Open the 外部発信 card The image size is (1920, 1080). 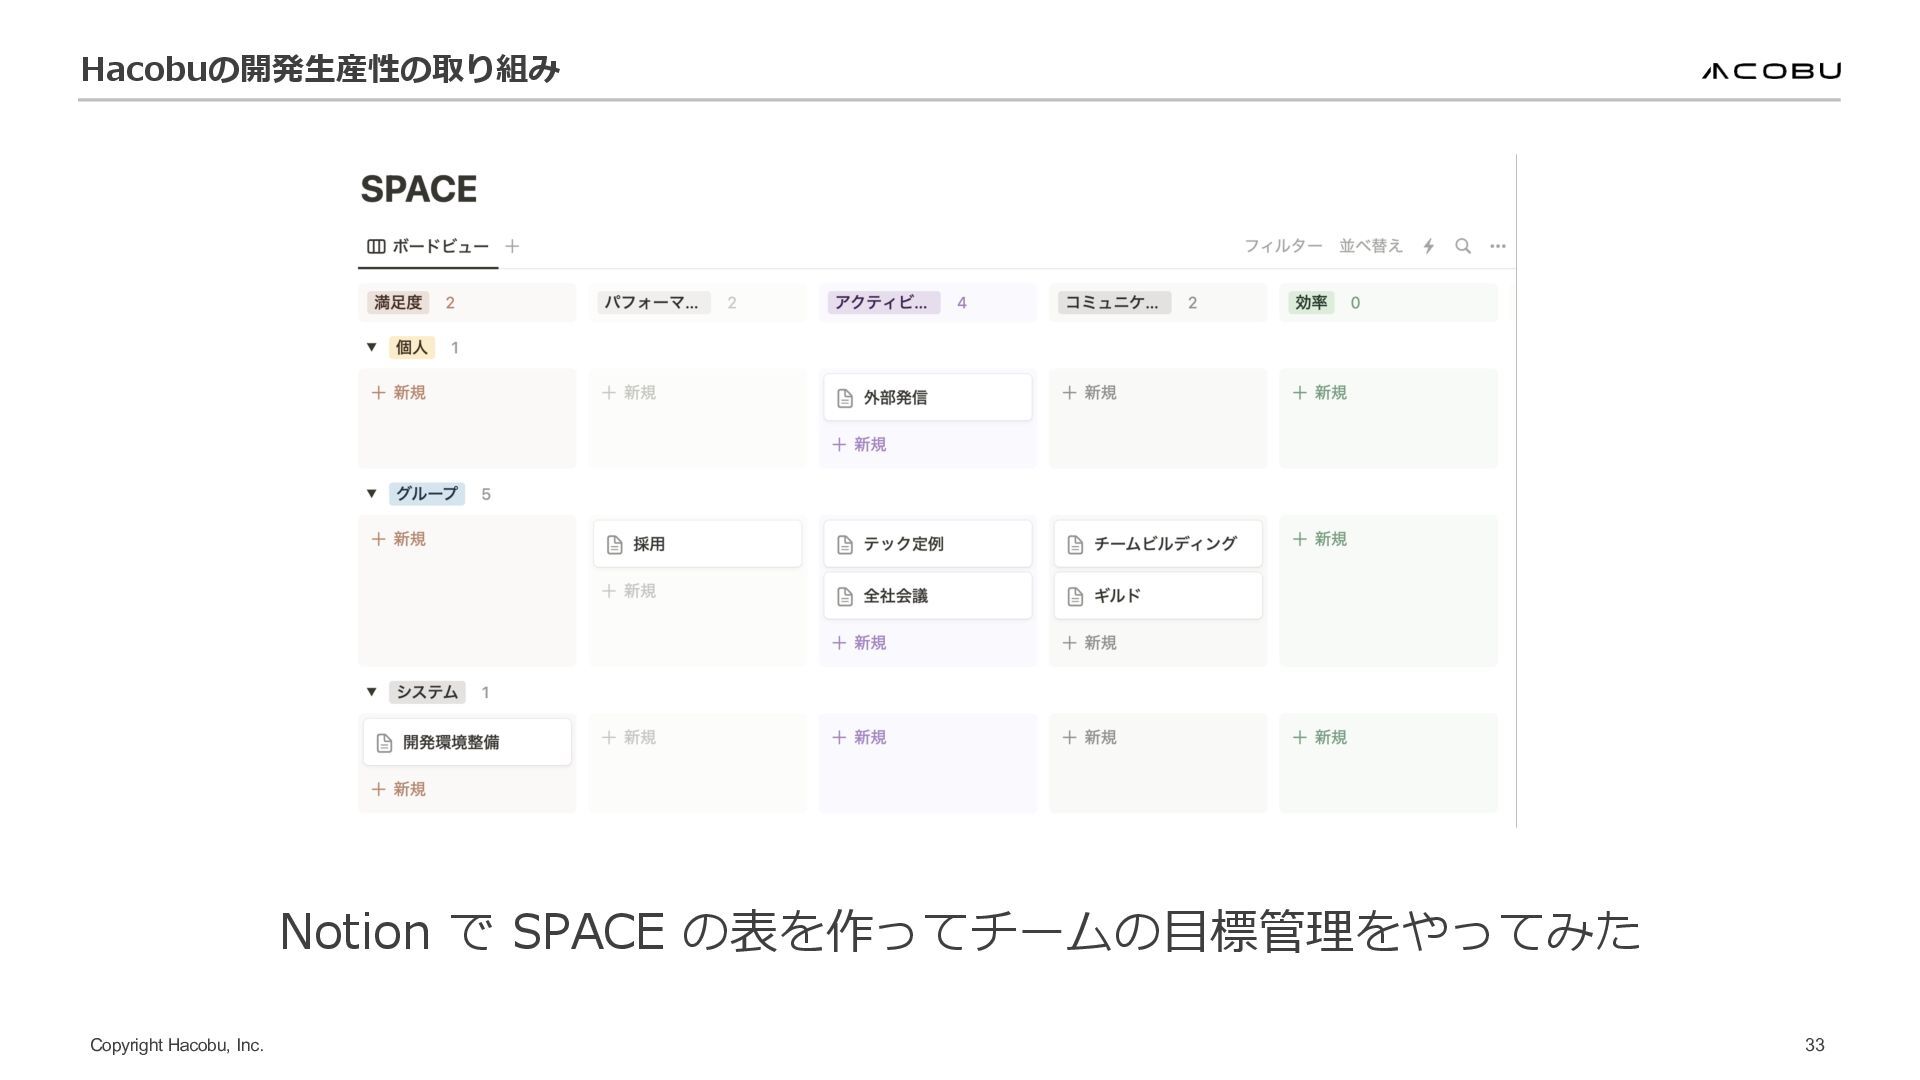click(x=928, y=398)
